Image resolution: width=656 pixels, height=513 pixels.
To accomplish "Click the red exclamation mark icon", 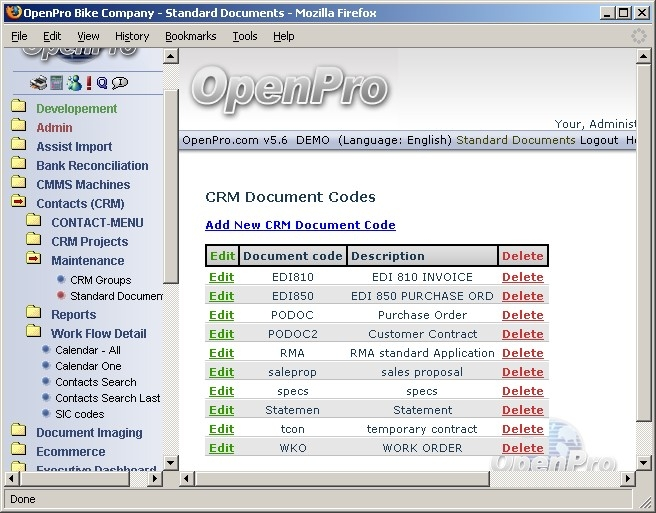I will coord(88,83).
